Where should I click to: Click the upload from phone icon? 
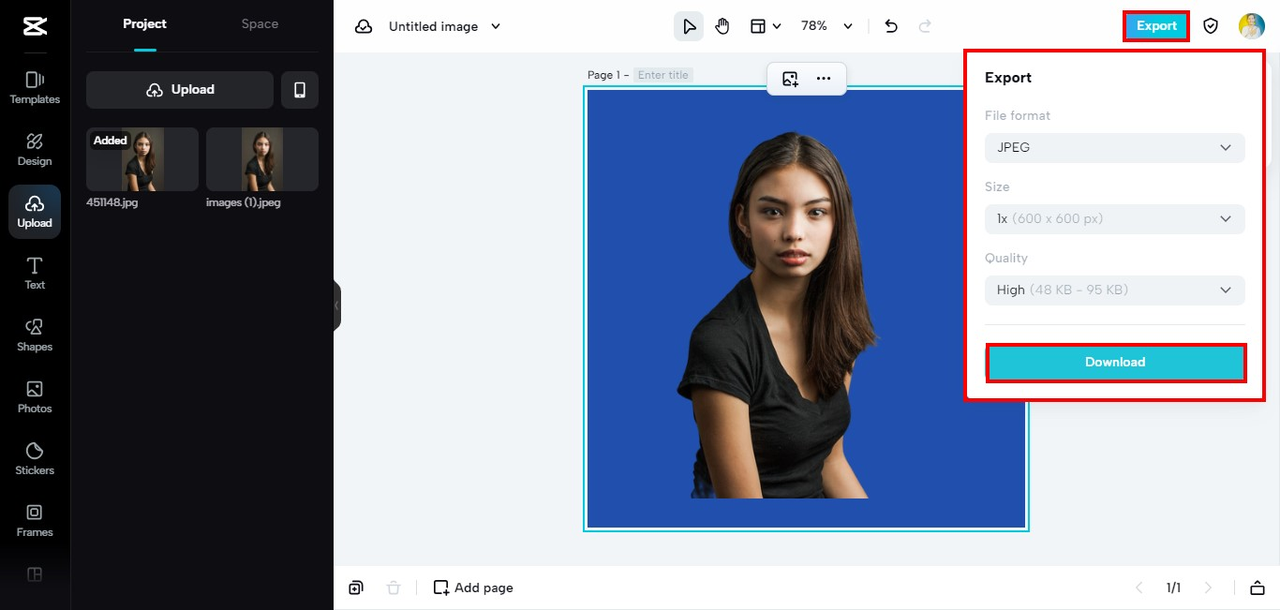coord(300,90)
